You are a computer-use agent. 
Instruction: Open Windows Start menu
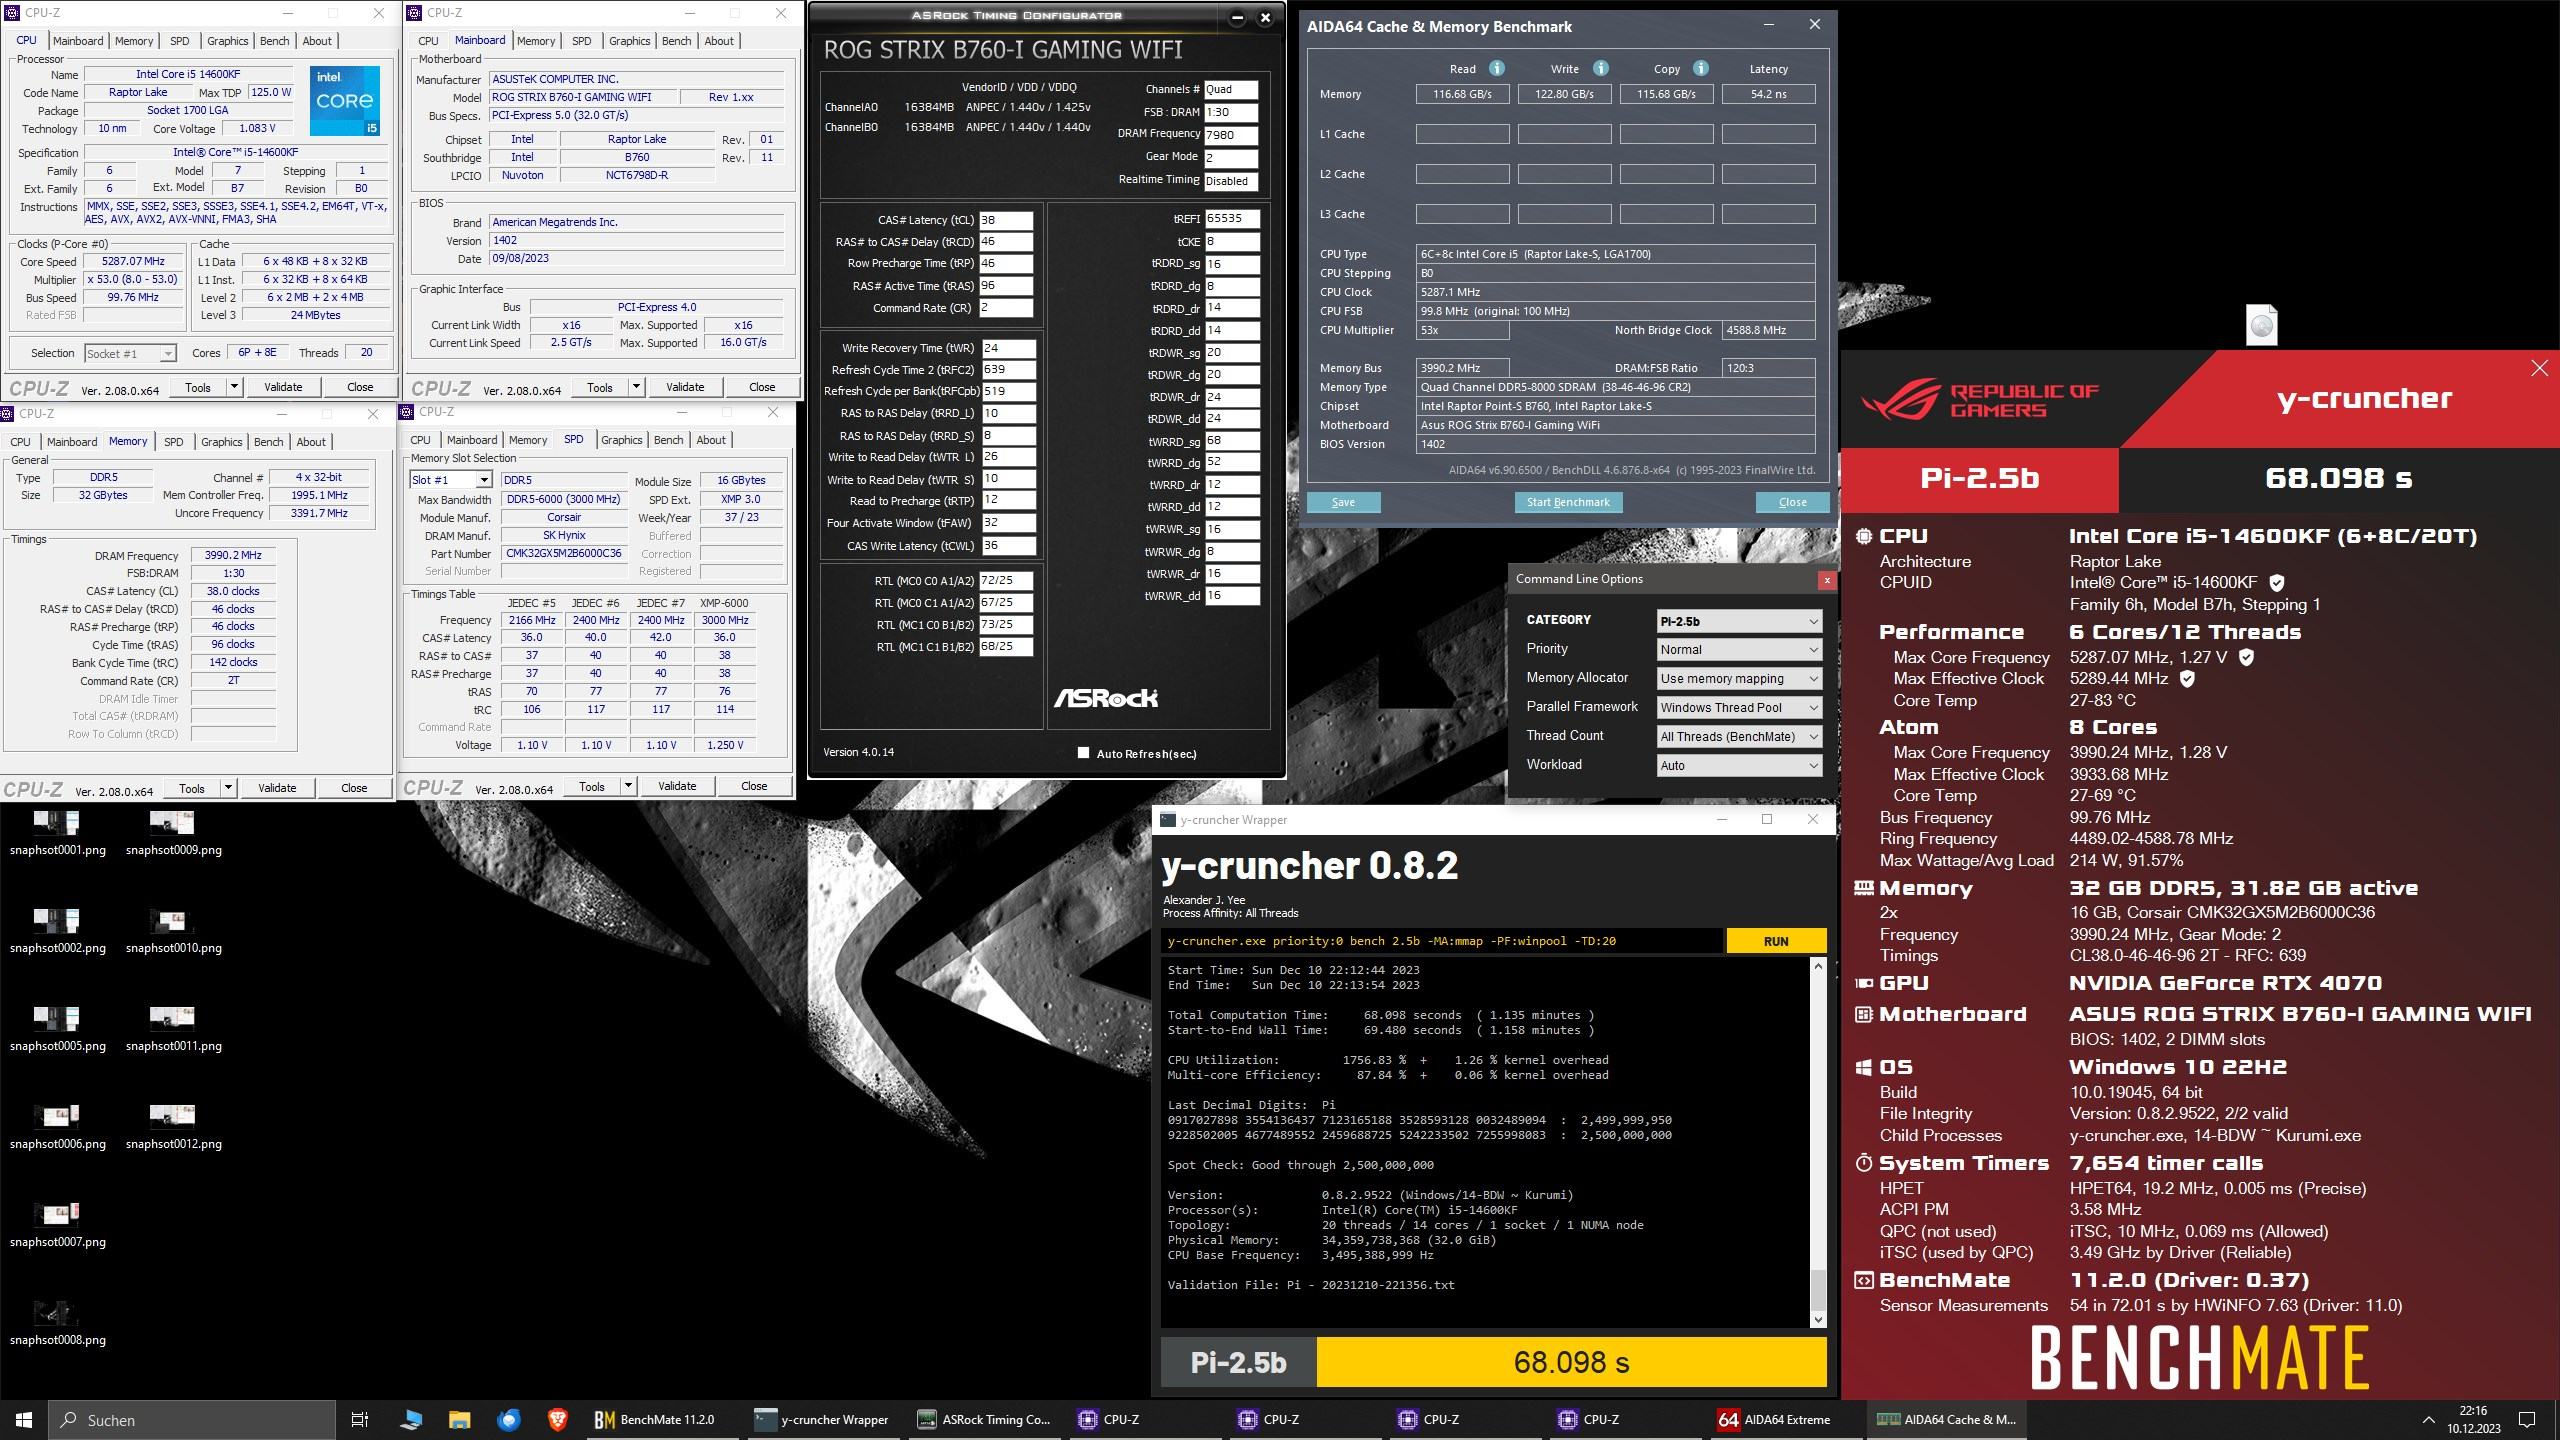coord(24,1419)
